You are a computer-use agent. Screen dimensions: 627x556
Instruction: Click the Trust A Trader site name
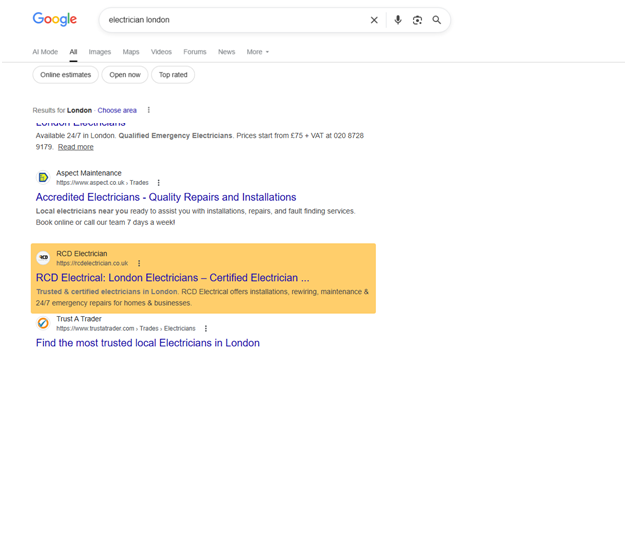click(x=79, y=319)
